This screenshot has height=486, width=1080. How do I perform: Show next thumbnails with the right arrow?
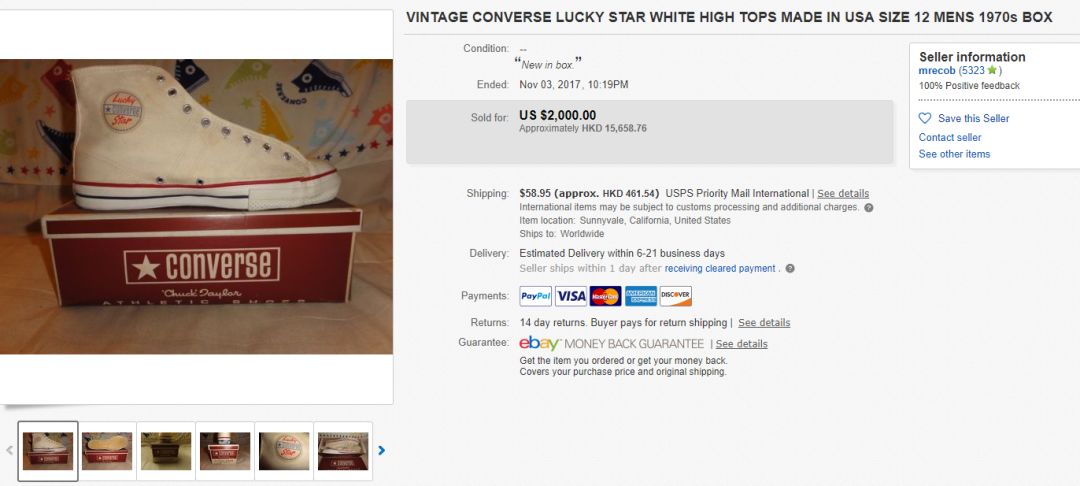click(381, 450)
